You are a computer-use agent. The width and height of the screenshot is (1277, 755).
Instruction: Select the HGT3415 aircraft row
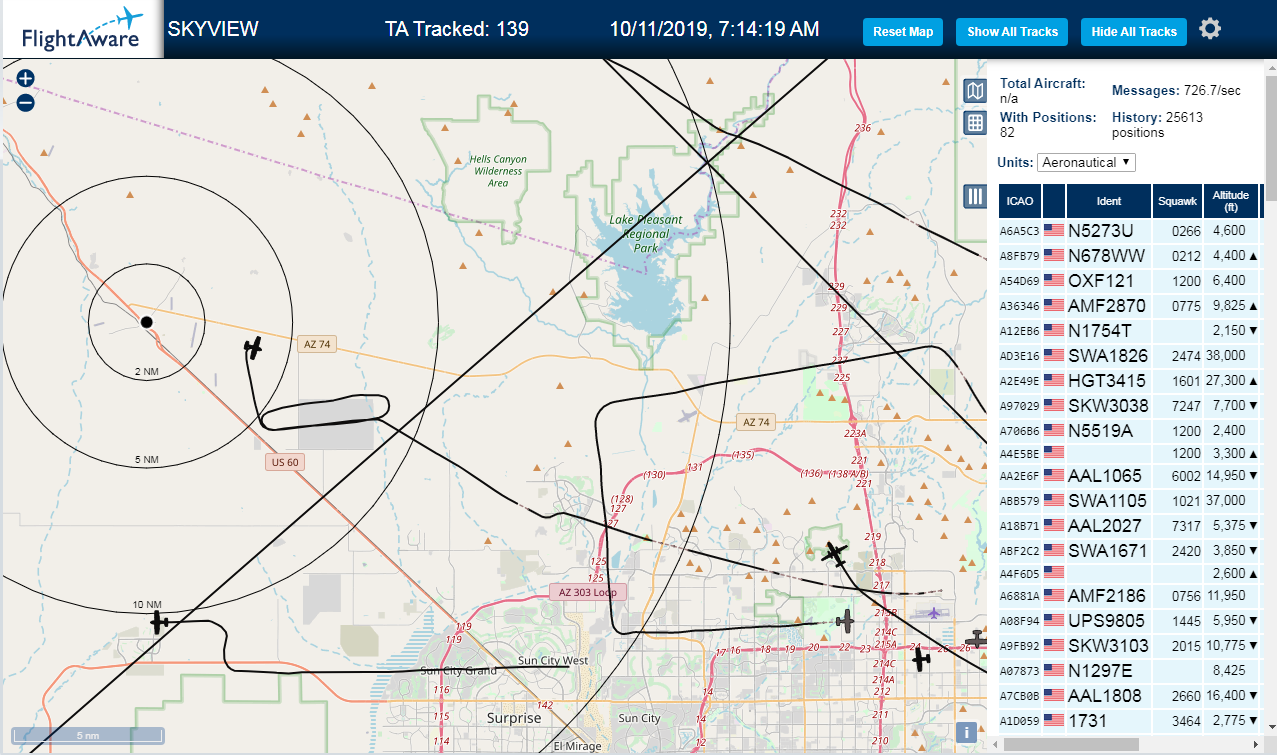(x=1130, y=380)
